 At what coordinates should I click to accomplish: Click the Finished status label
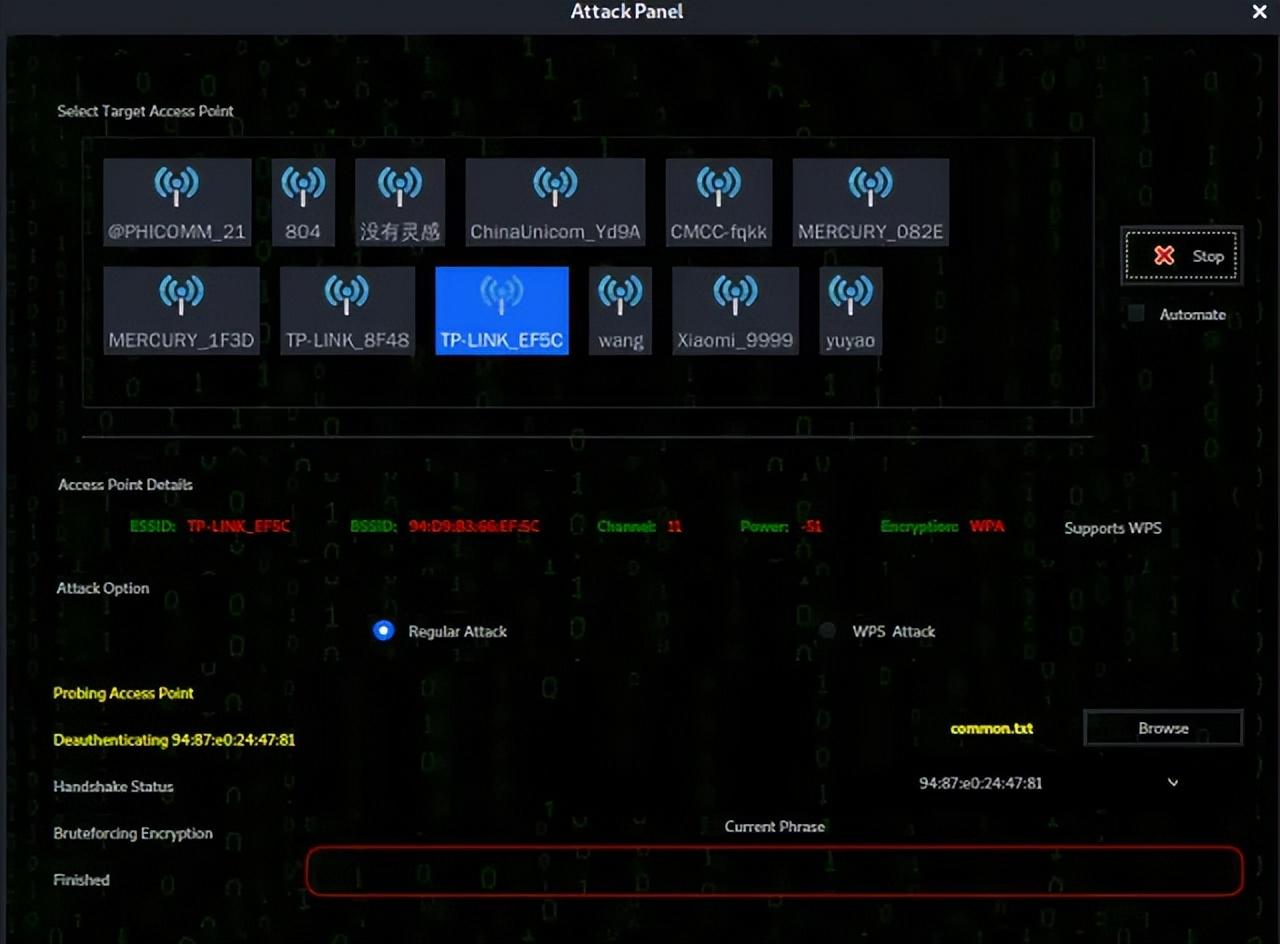[81, 880]
